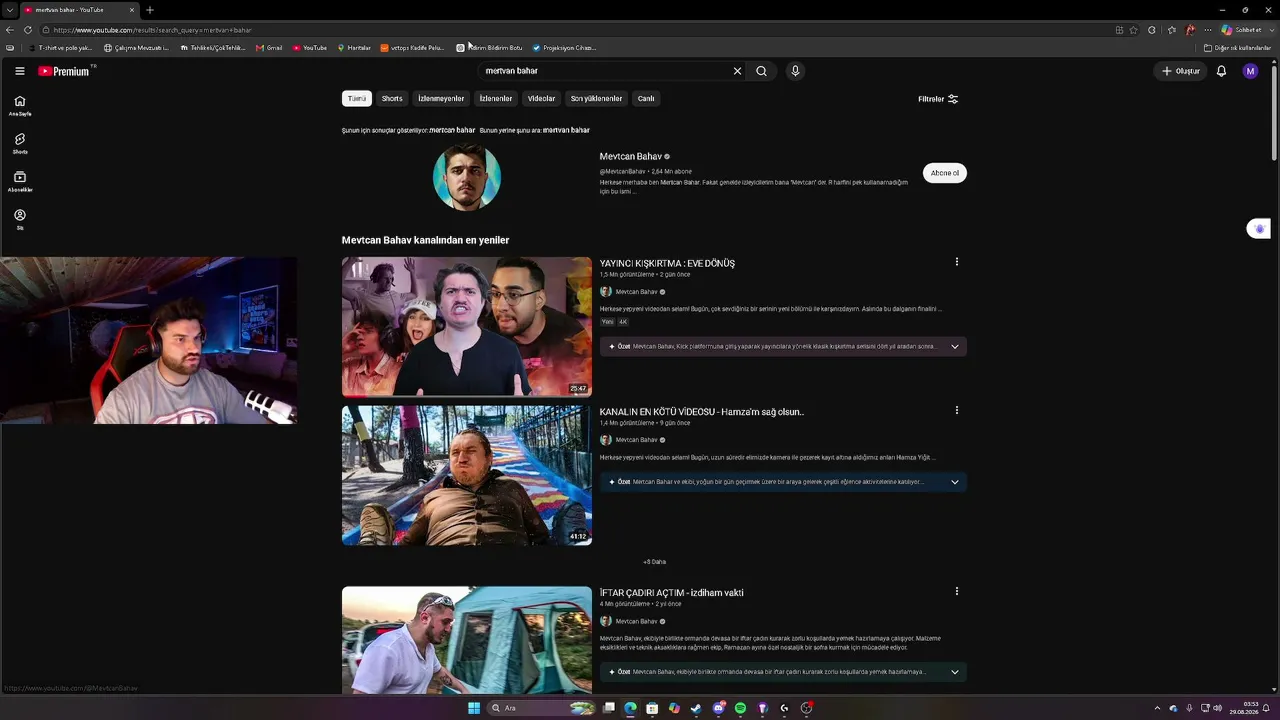Select the Canlı filter chip
This screenshot has height=720, width=1280.
[646, 99]
